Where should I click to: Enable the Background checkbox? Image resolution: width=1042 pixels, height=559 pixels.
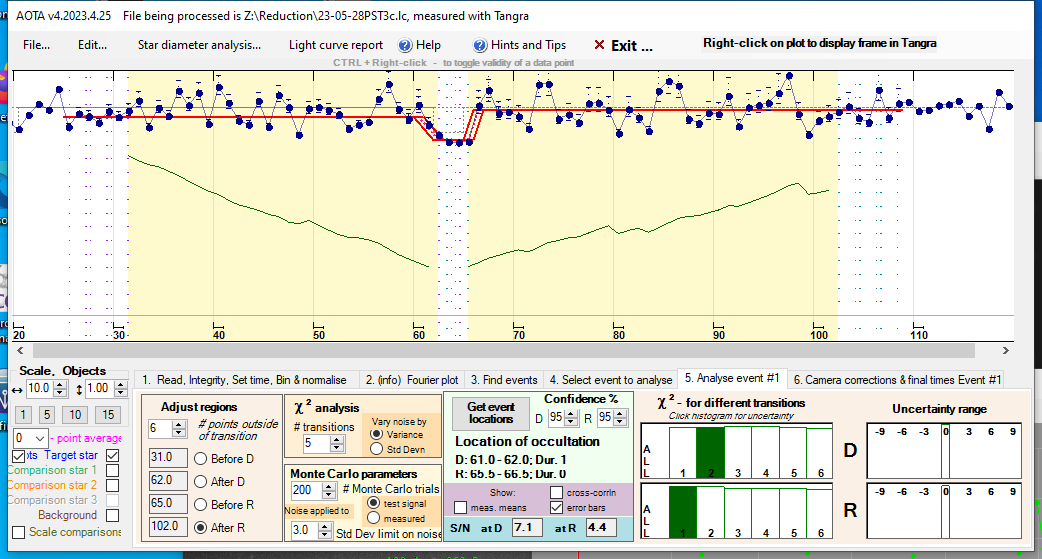coord(113,515)
